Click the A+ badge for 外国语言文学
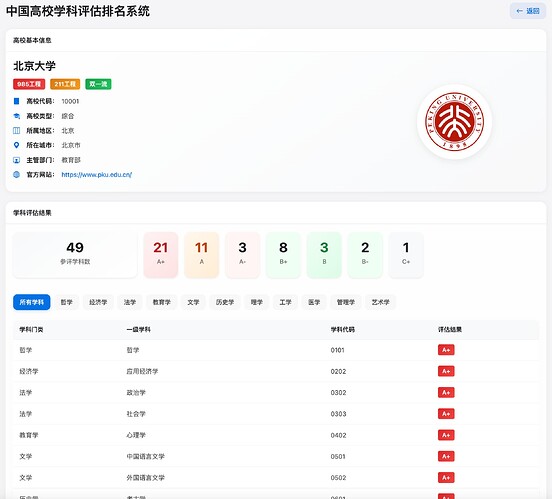 pos(446,478)
